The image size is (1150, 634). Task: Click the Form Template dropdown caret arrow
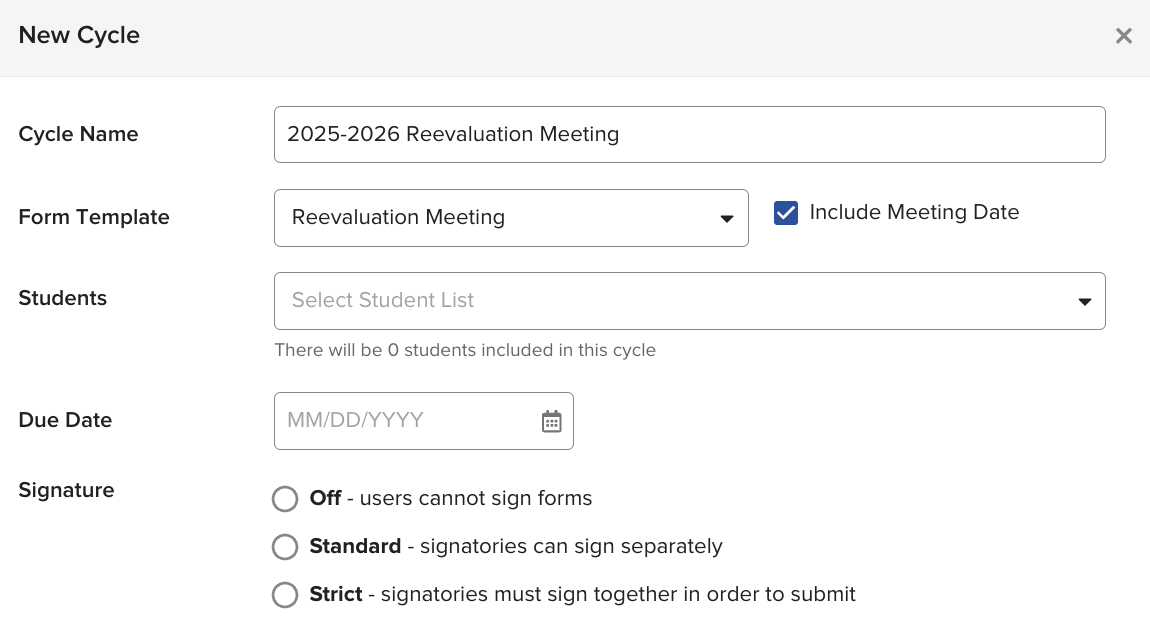[x=727, y=219]
